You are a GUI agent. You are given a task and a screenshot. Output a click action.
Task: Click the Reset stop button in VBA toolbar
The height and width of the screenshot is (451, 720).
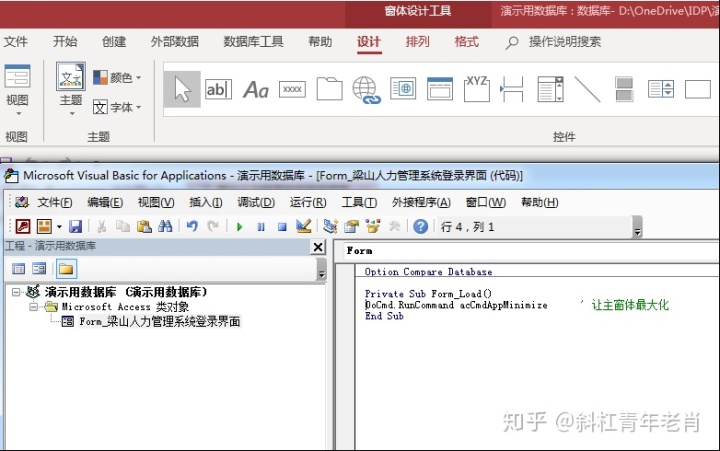(282, 227)
